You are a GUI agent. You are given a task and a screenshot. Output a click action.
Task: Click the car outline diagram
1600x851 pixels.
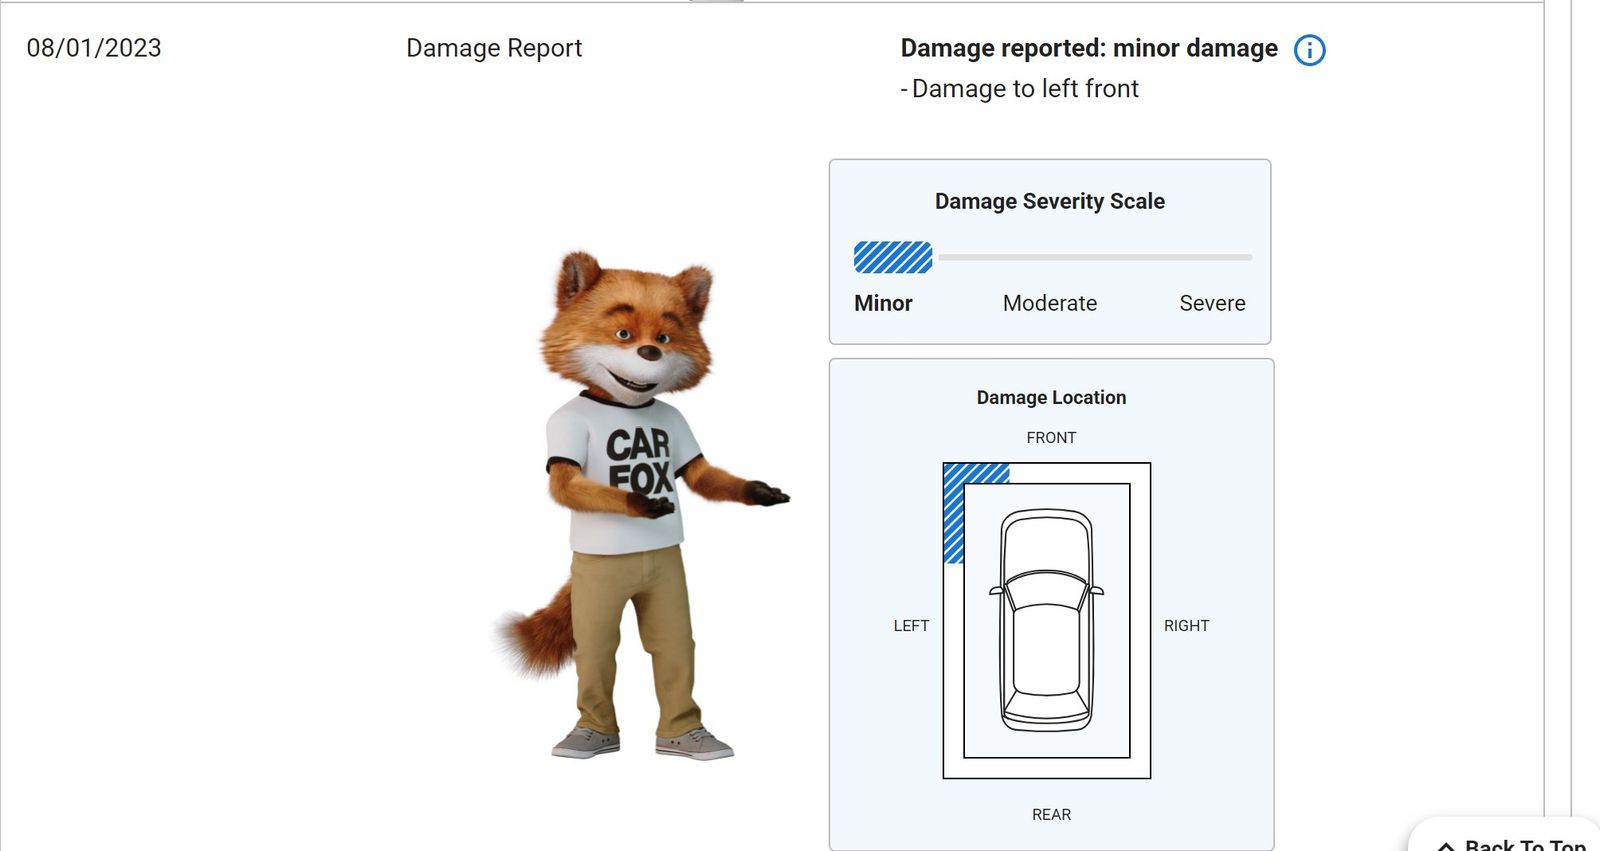pyautogui.click(x=1046, y=620)
